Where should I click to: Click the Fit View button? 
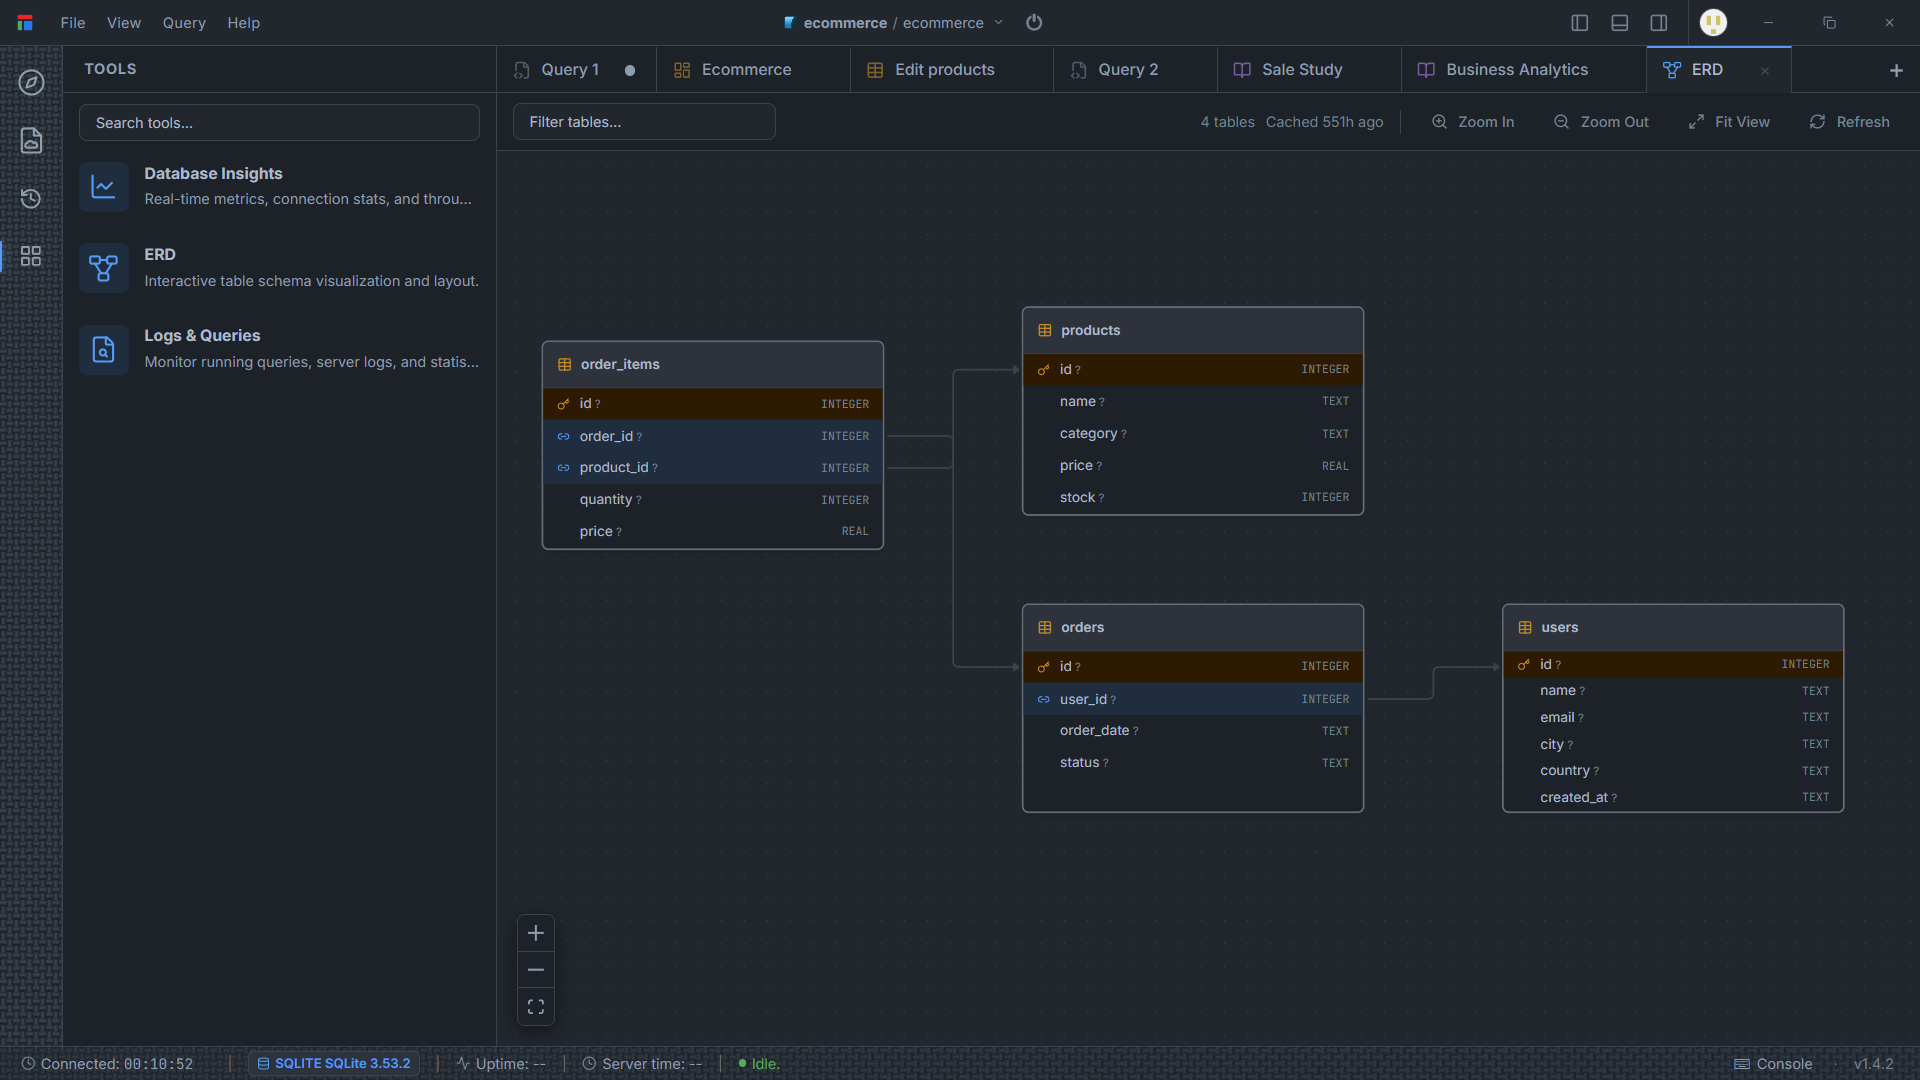1729,121
